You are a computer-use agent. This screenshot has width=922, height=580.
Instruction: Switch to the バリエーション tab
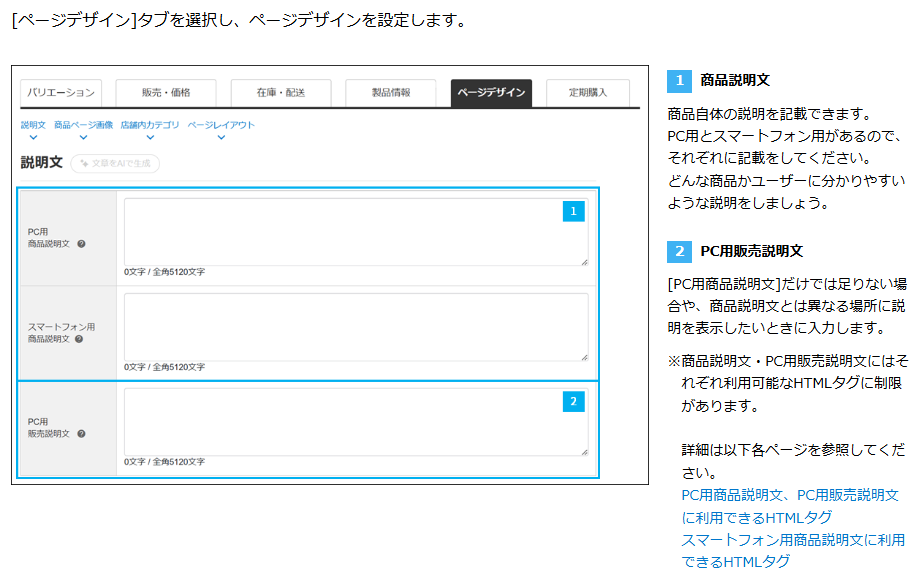61,93
